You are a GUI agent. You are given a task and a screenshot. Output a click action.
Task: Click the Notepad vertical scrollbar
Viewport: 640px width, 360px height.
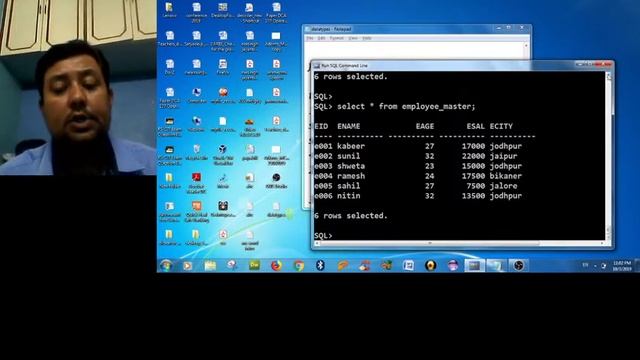tap(526, 51)
